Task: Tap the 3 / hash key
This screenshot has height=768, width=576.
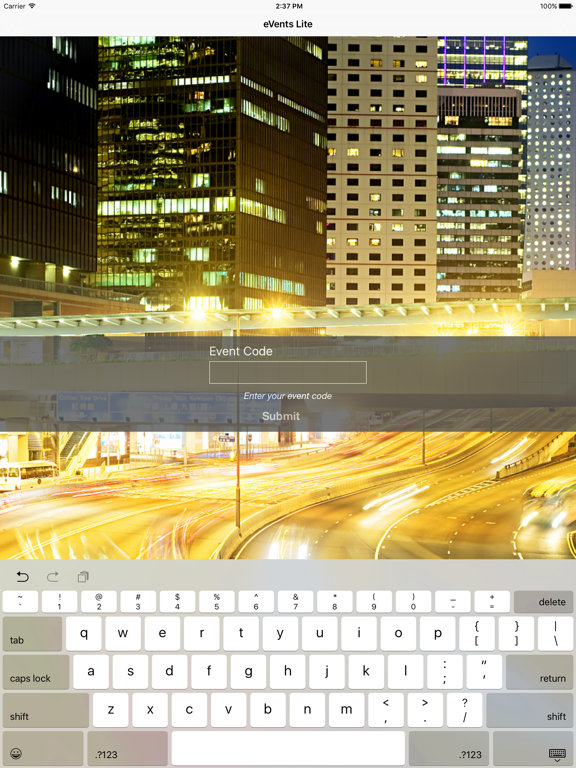Action: coord(138,601)
